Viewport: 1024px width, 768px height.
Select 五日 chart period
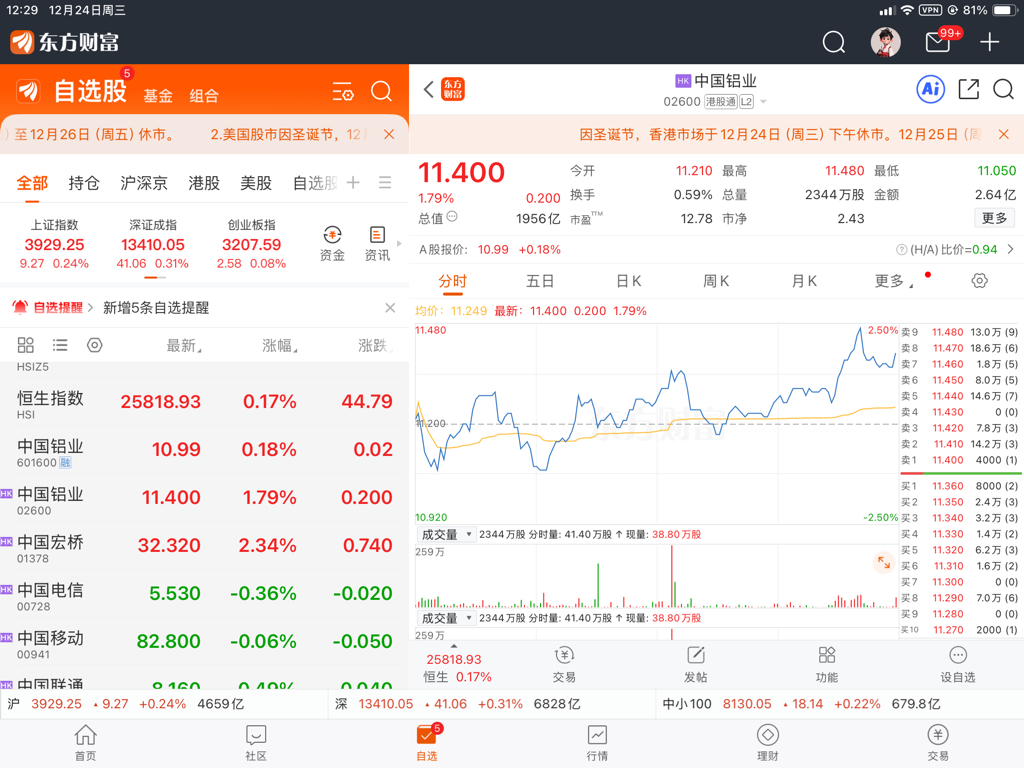[x=540, y=281]
